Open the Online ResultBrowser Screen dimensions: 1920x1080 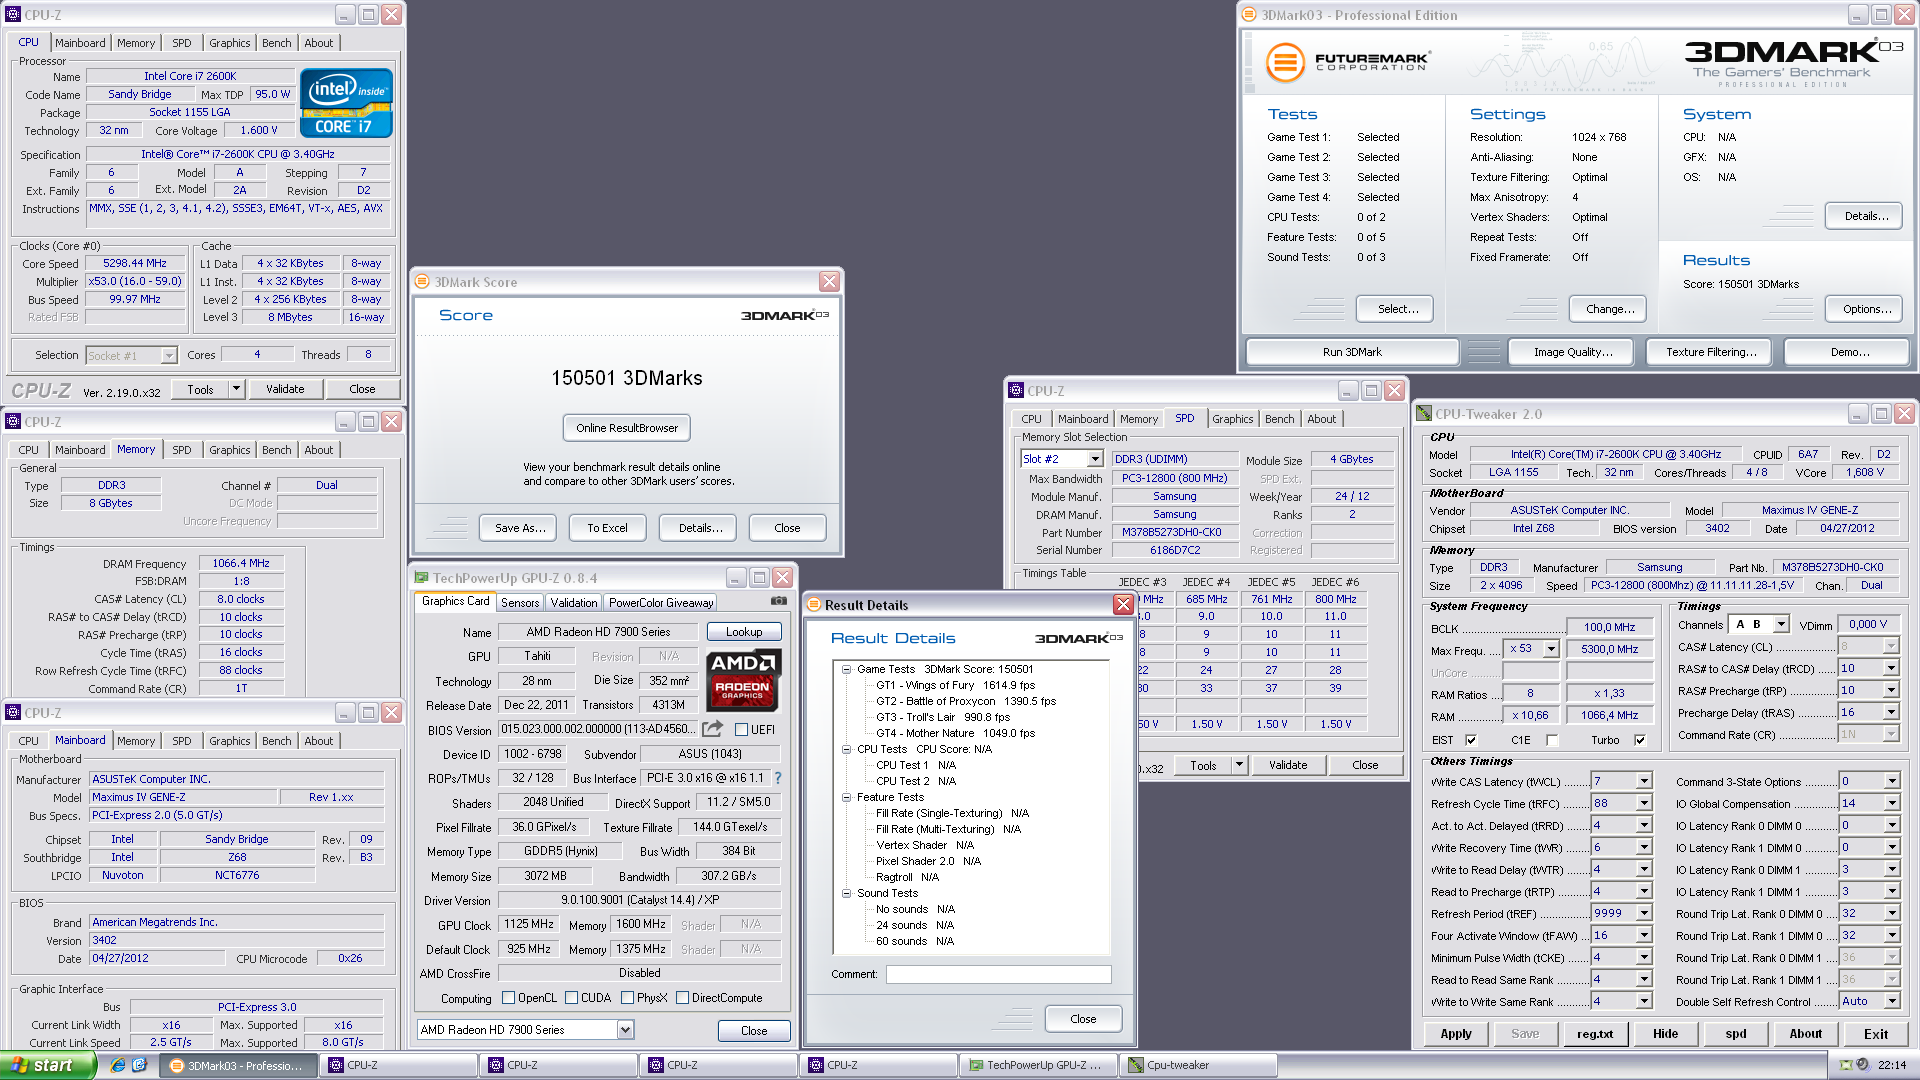click(627, 428)
